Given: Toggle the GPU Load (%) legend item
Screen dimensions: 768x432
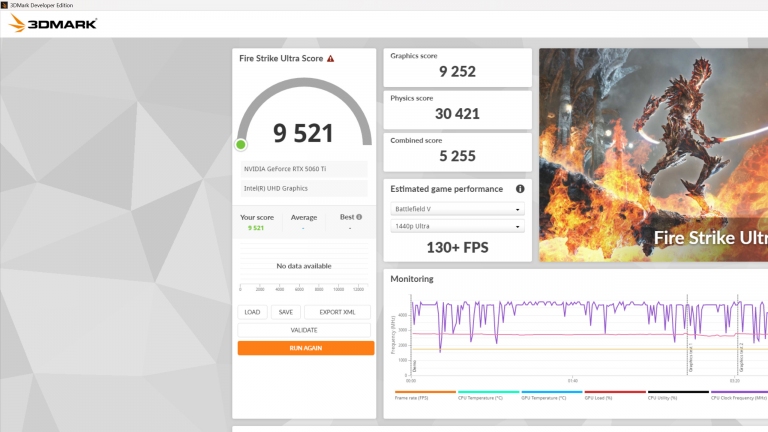Looking at the screenshot, I should tap(615, 395).
